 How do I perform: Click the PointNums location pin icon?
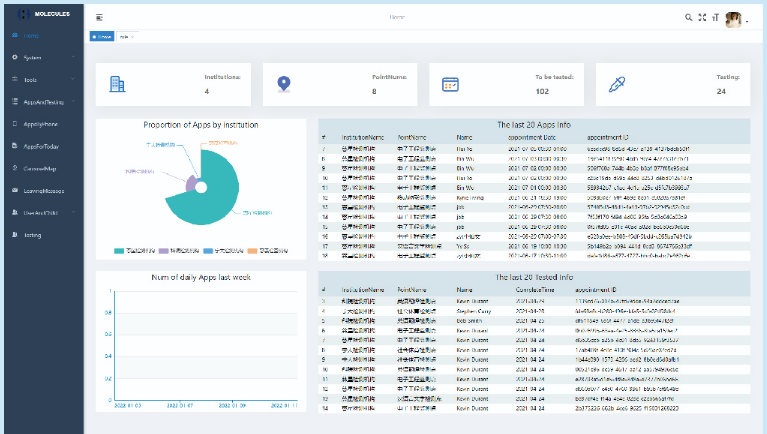[283, 85]
